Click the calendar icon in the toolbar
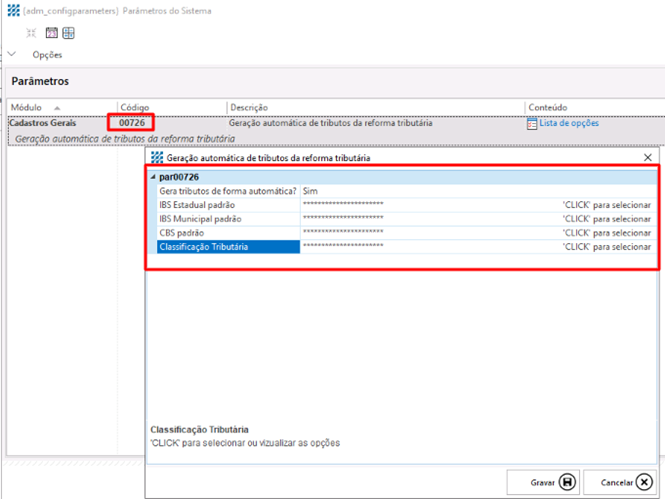This screenshot has height=499, width=665. (x=51, y=33)
